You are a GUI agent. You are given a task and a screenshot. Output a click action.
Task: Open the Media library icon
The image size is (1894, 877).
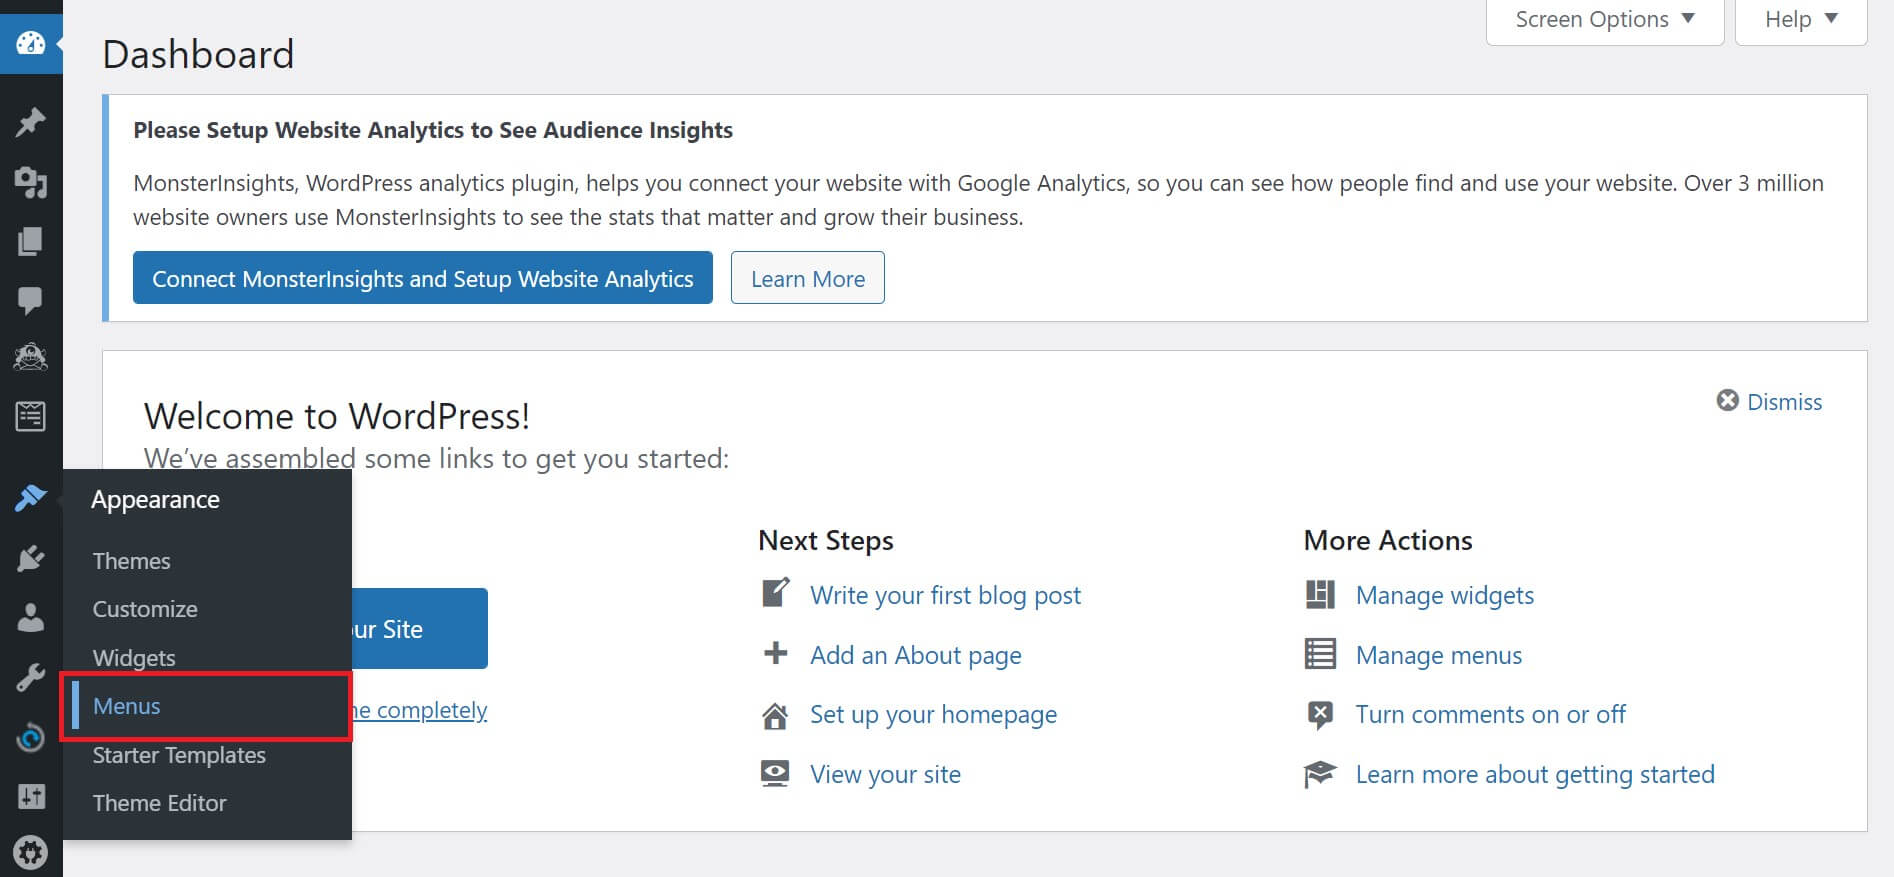click(30, 182)
